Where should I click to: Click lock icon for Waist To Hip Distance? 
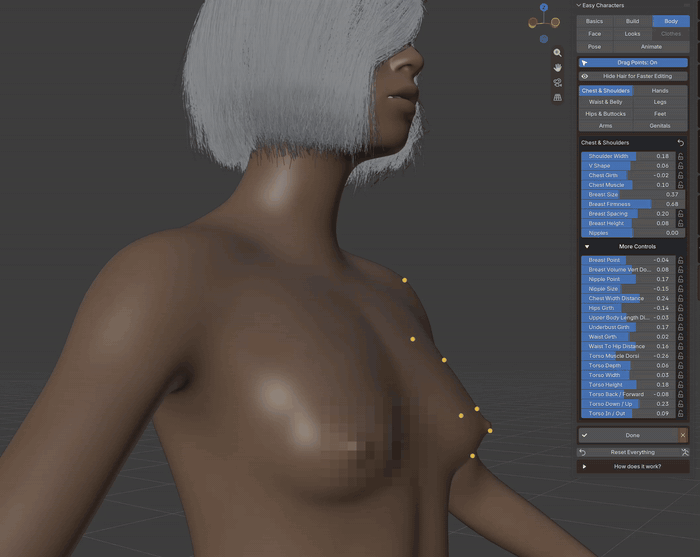coord(680,346)
